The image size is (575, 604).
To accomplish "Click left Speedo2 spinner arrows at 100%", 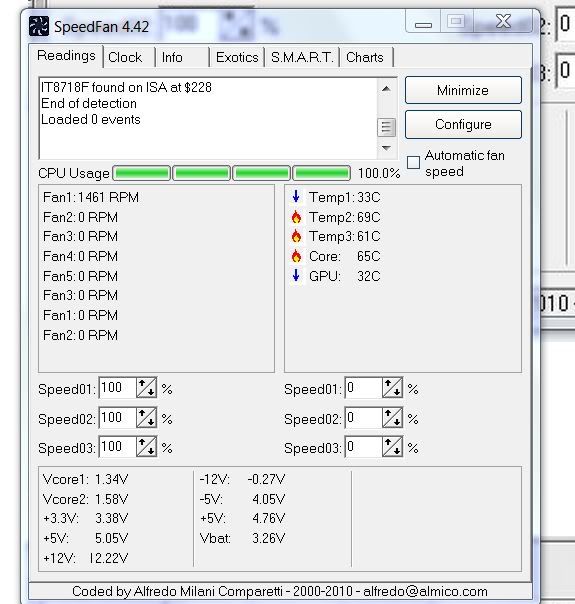I will 146,418.
